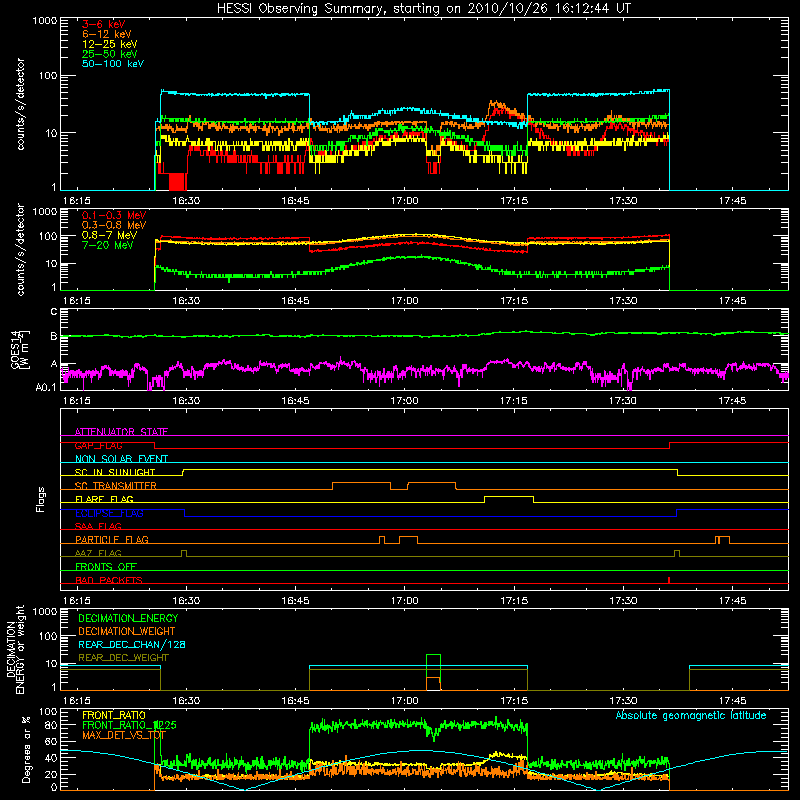Viewport: 800px width, 800px height.
Task: Click the 'Degrees or %' axis label
Action: pos(26,749)
